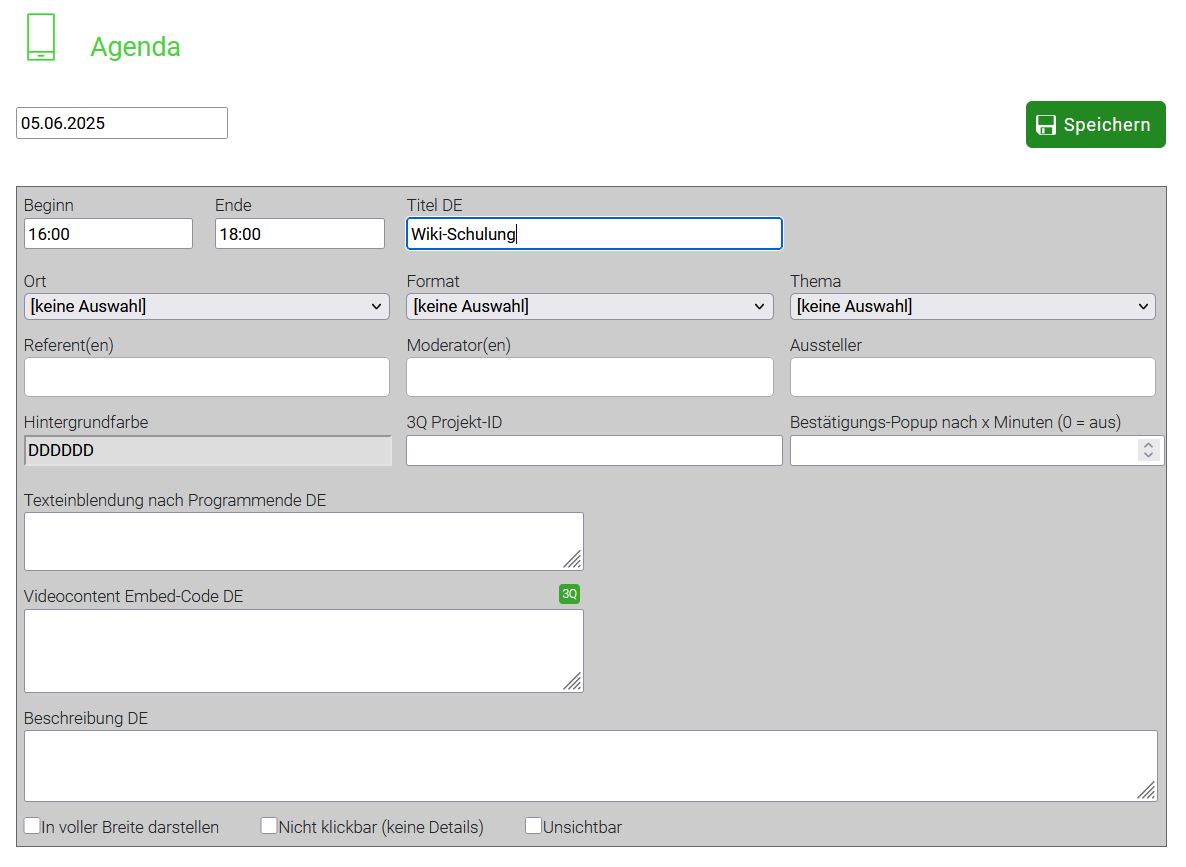
Task: Click the green 3Q badge icon
Action: (x=569, y=594)
